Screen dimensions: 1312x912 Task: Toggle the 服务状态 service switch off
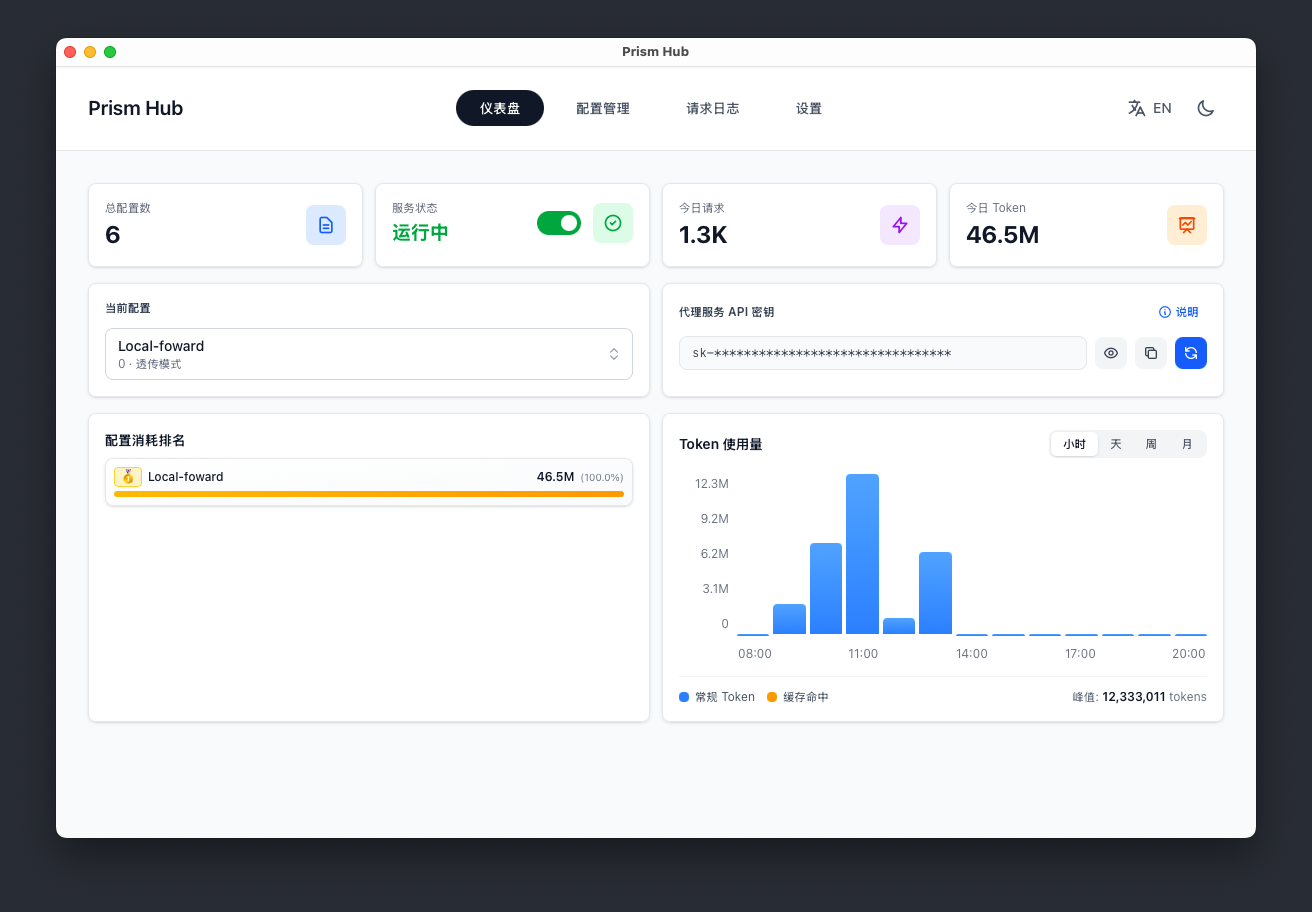click(558, 223)
